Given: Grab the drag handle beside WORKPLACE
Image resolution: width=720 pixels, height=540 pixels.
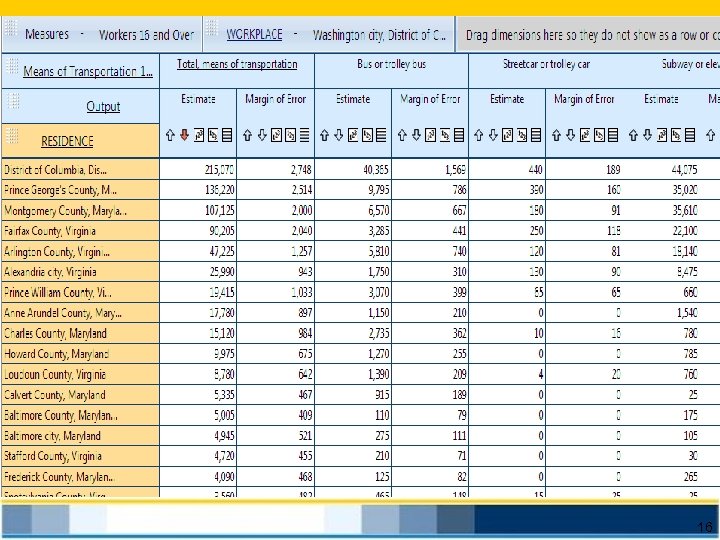Looking at the screenshot, I should pyautogui.click(x=212, y=28).
